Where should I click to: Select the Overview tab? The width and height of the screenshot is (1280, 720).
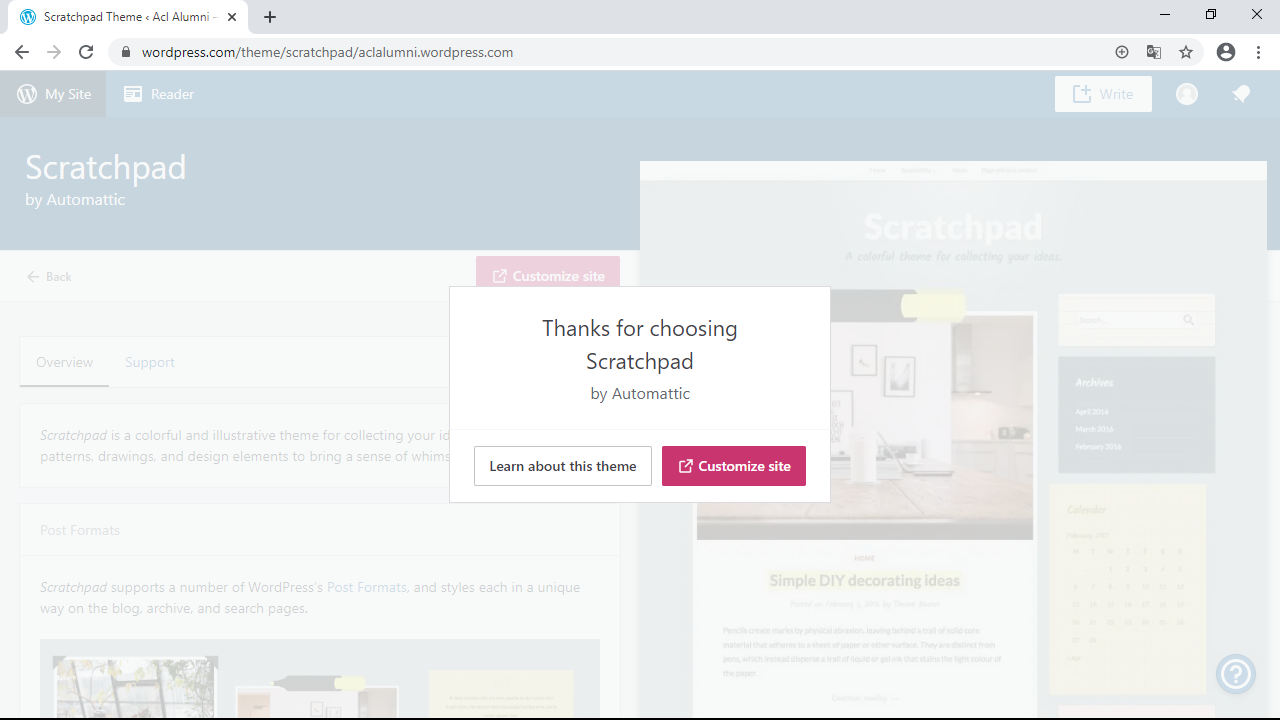64,362
